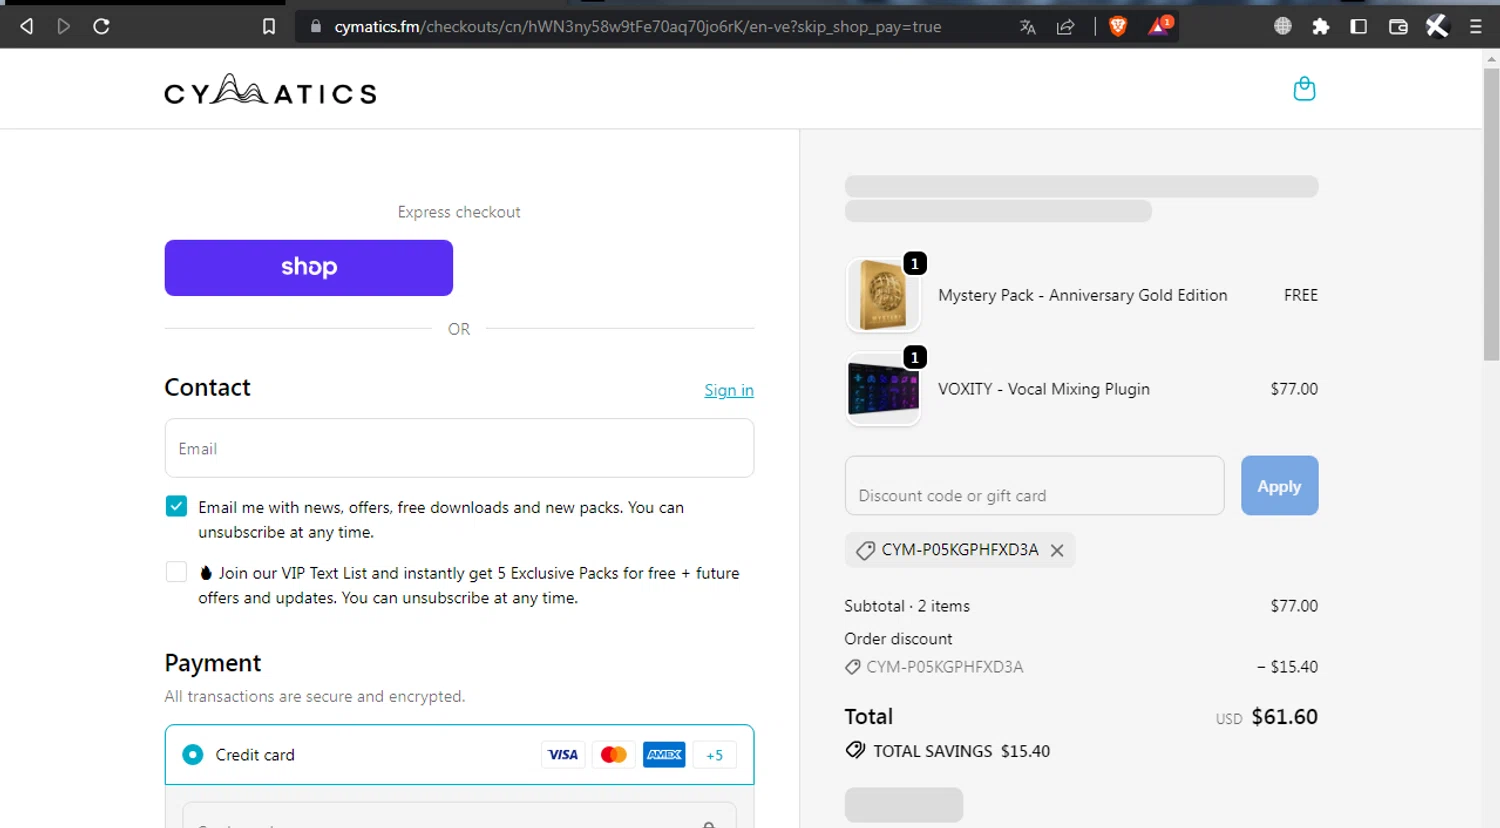Go forward with the browser forward arrow
The width and height of the screenshot is (1500, 828).
click(64, 26)
